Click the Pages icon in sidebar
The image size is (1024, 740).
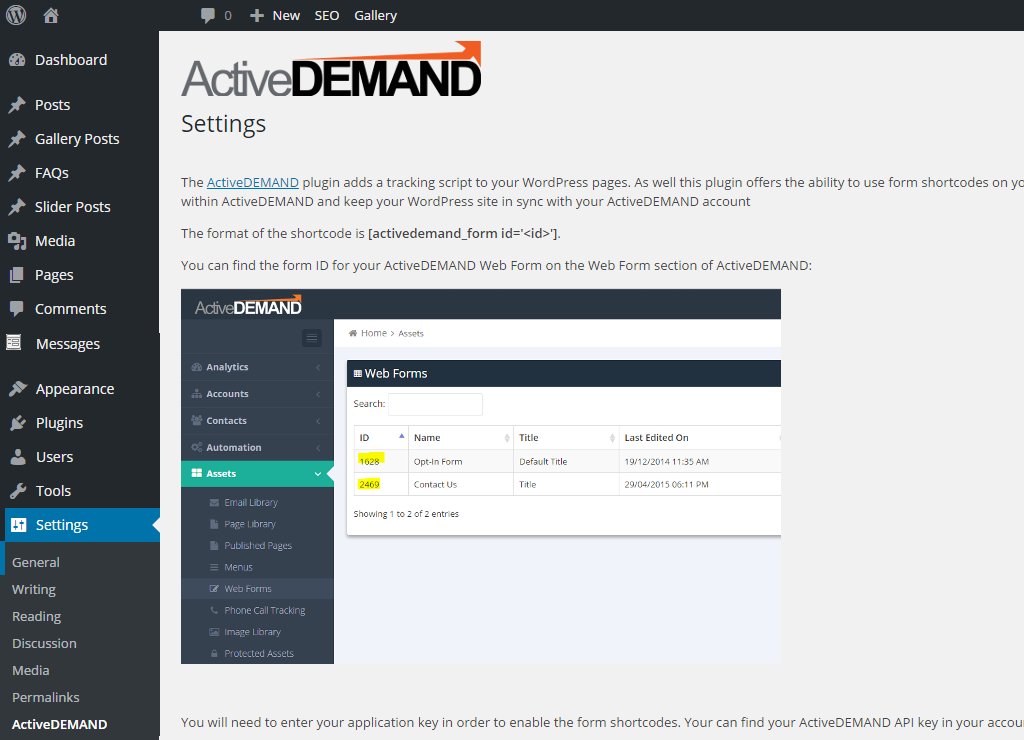coord(18,275)
